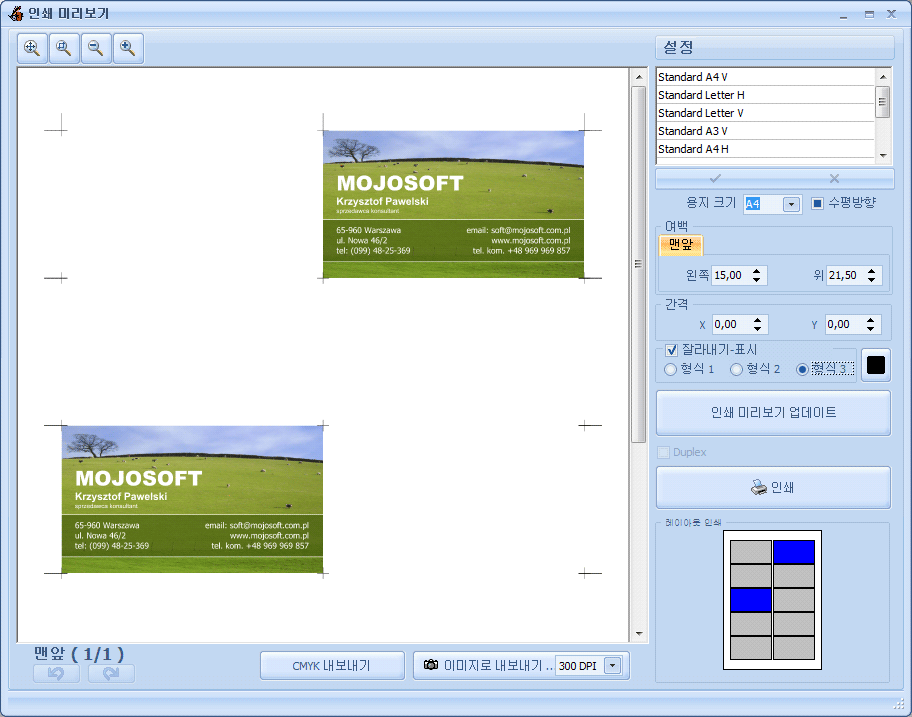This screenshot has height=717, width=912.
Task: Decrease 간격 Y with down arrow
Action: (870, 329)
